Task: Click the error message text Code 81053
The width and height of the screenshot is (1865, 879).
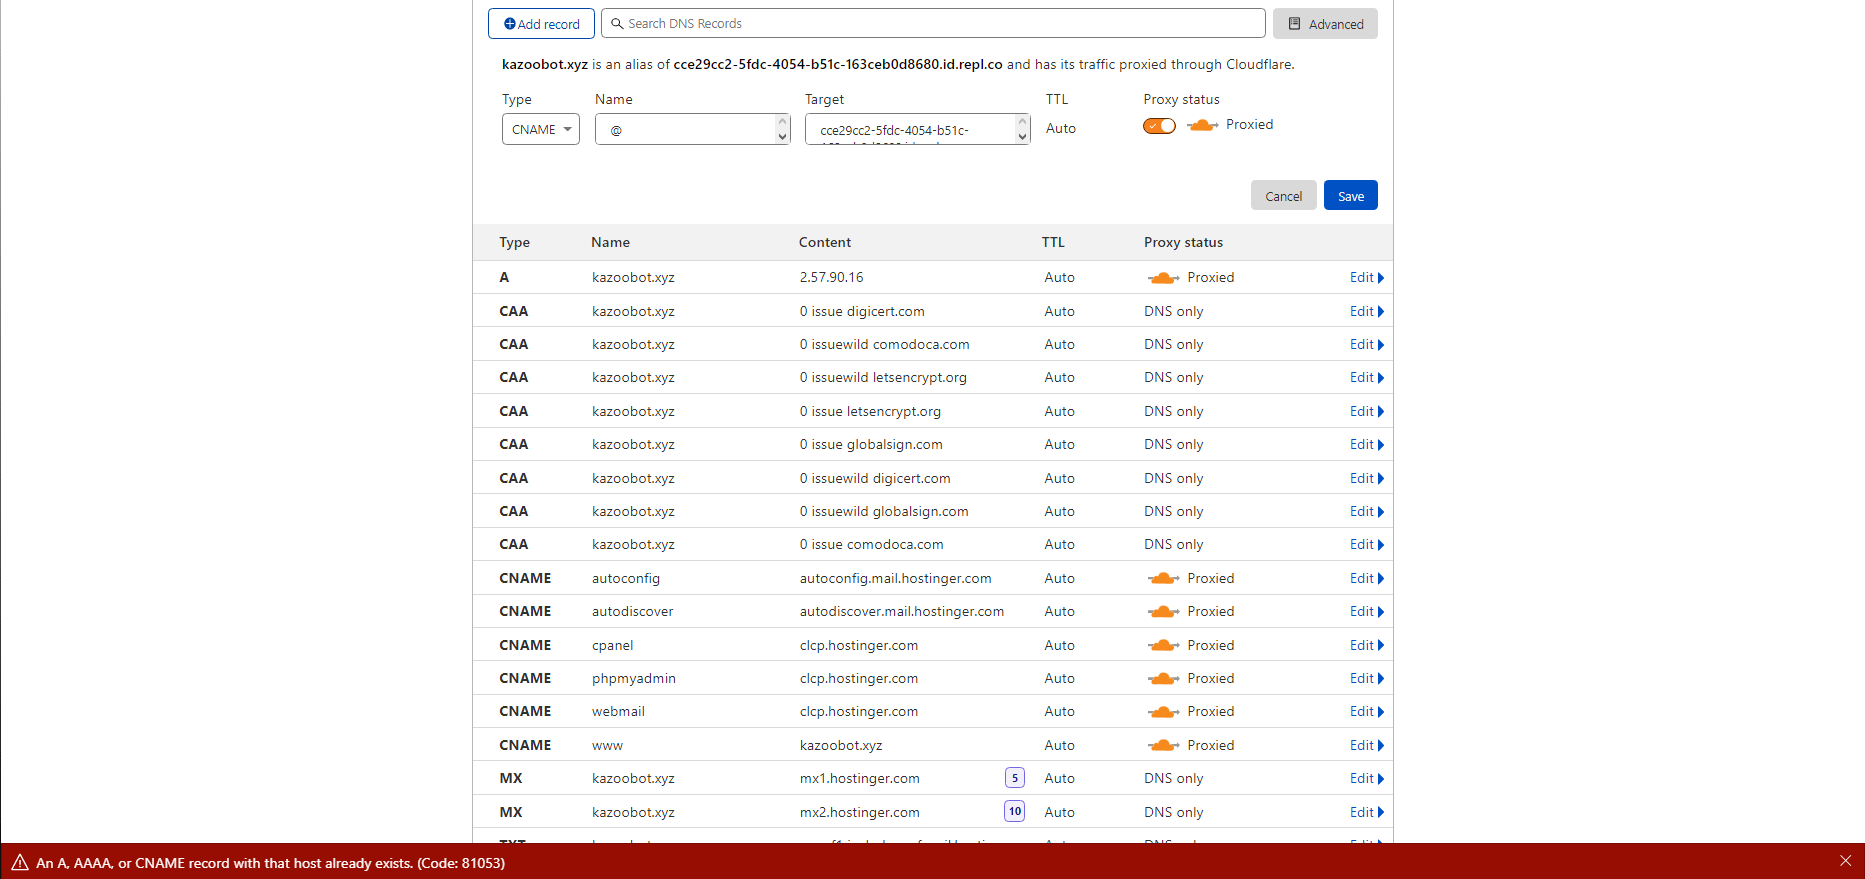Action: pos(270,863)
